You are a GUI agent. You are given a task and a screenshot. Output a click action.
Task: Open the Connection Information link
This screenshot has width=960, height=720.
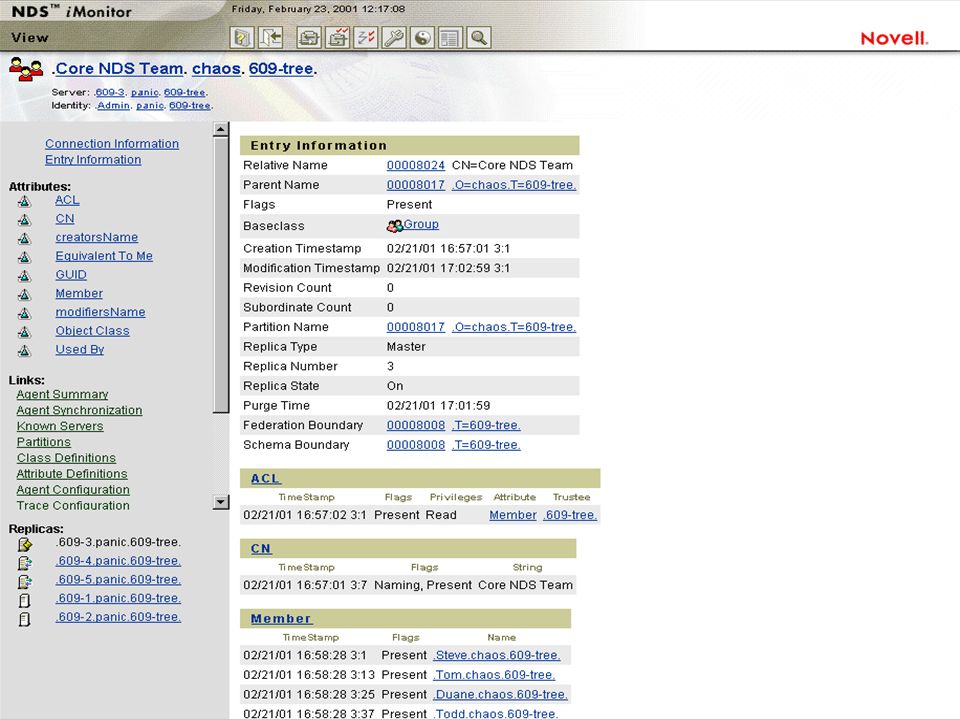tap(112, 143)
